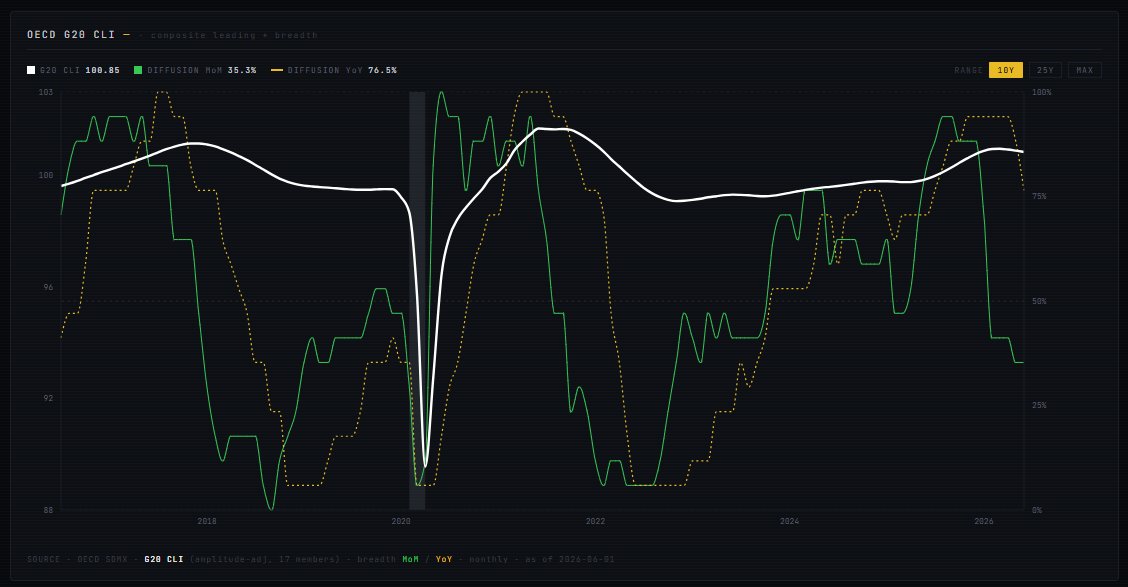Image resolution: width=1128 pixels, height=587 pixels.
Task: Click the 0% right-axis label
Action: click(x=1037, y=510)
